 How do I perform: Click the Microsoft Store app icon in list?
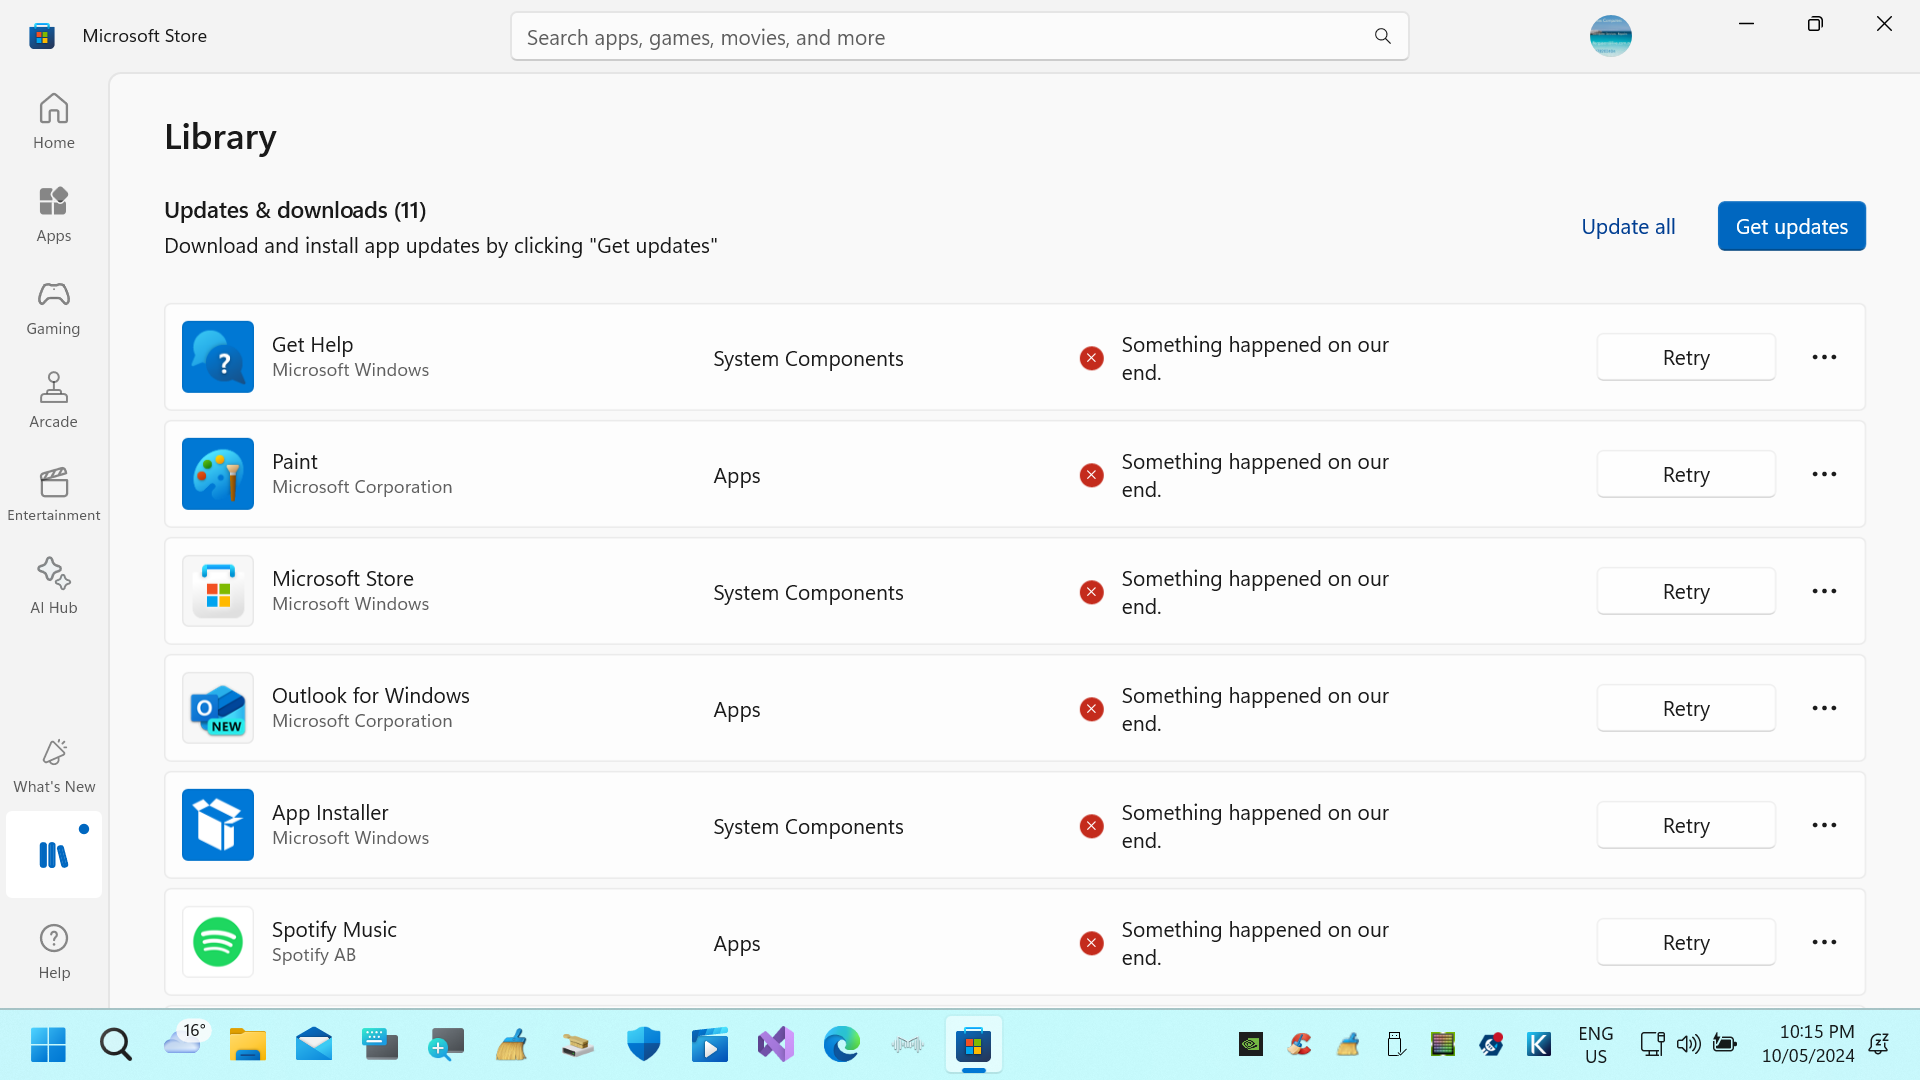218,591
